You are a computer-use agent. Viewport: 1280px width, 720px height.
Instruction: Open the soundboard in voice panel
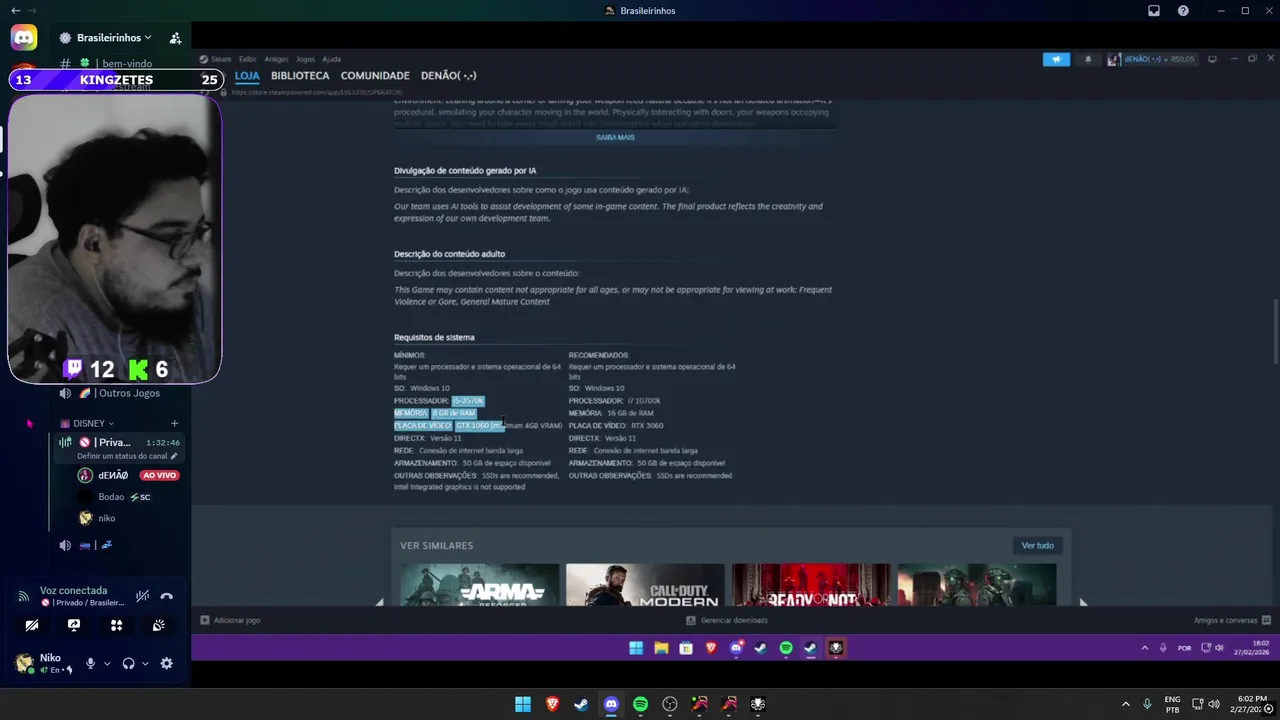158,625
